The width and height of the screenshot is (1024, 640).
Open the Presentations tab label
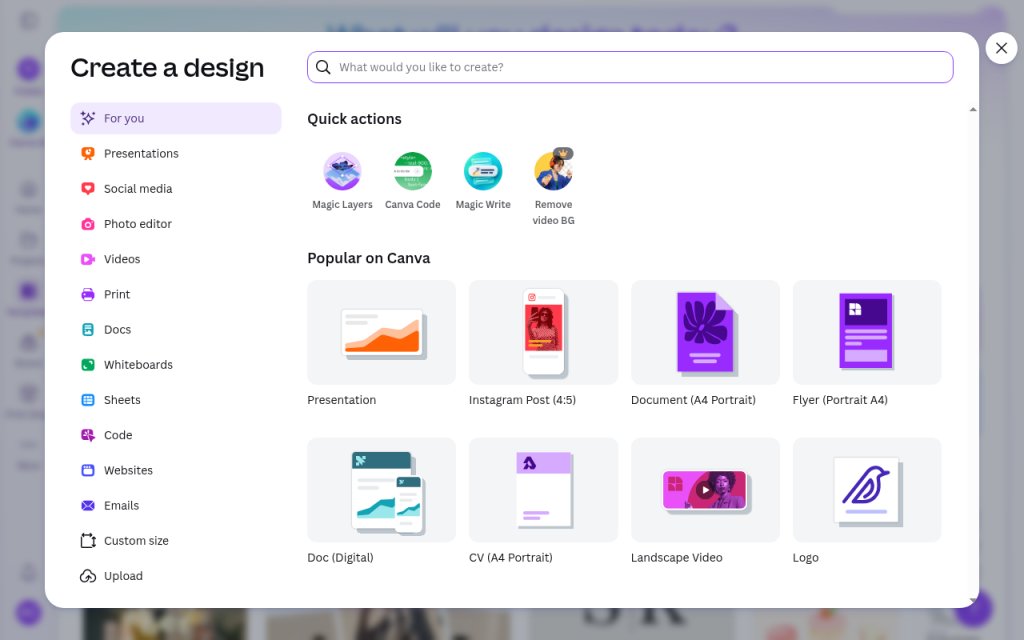141,153
